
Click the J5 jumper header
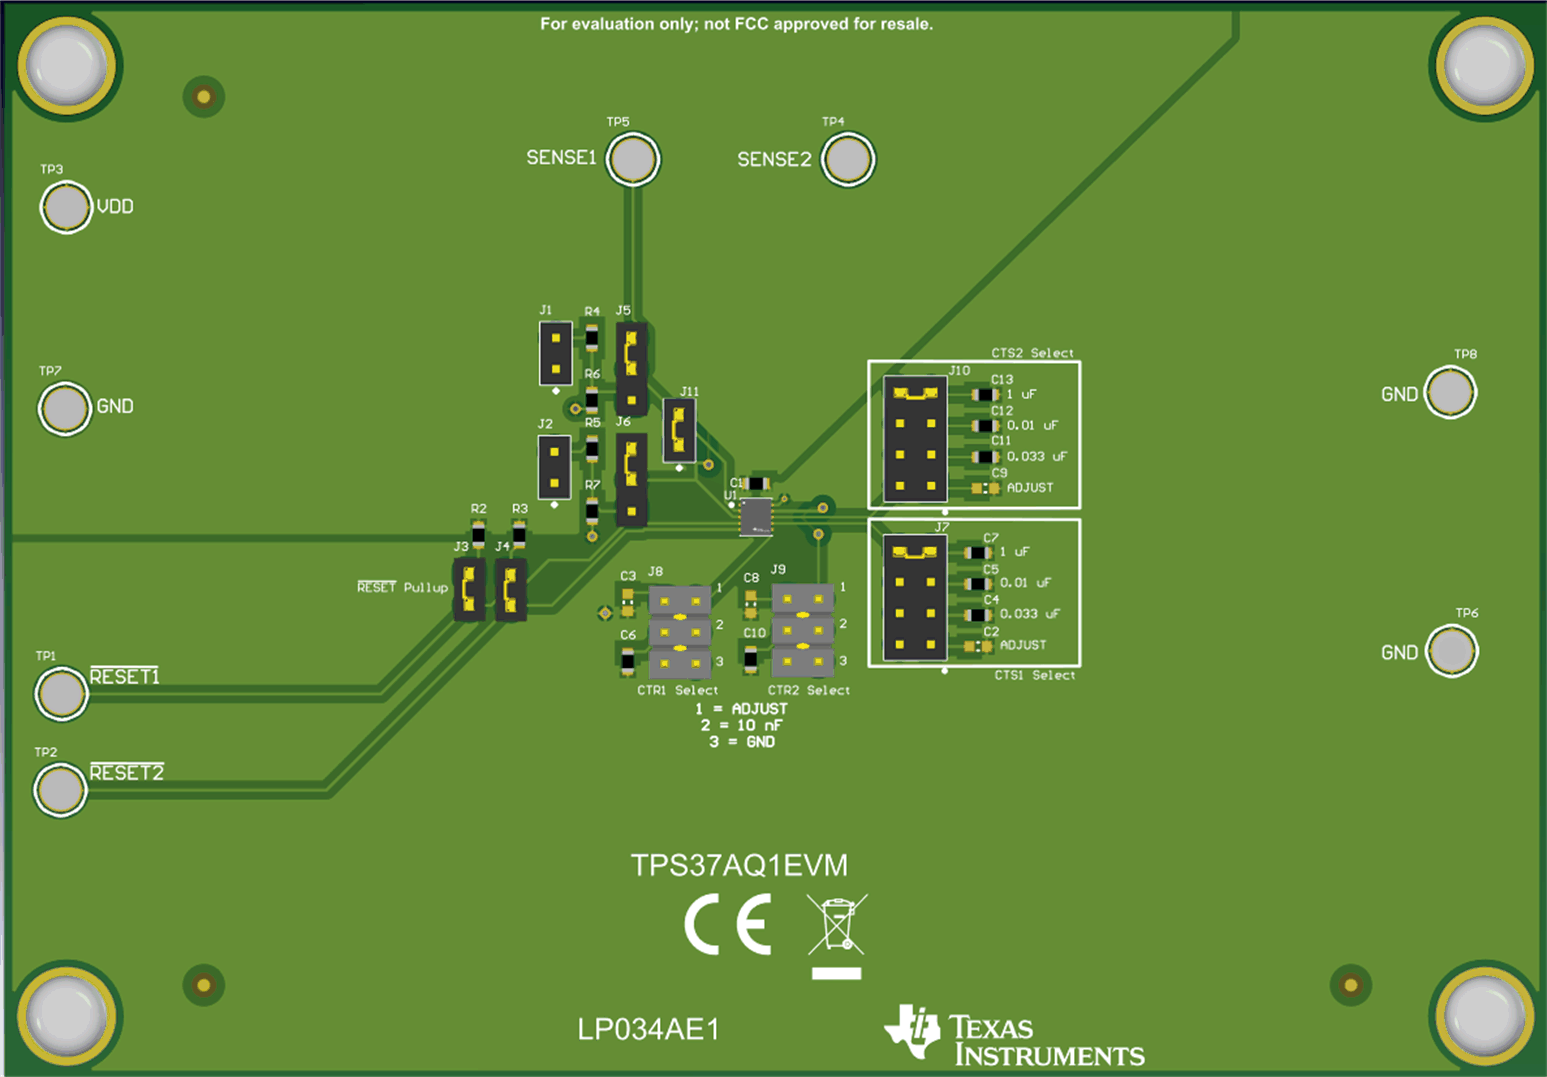click(x=631, y=369)
